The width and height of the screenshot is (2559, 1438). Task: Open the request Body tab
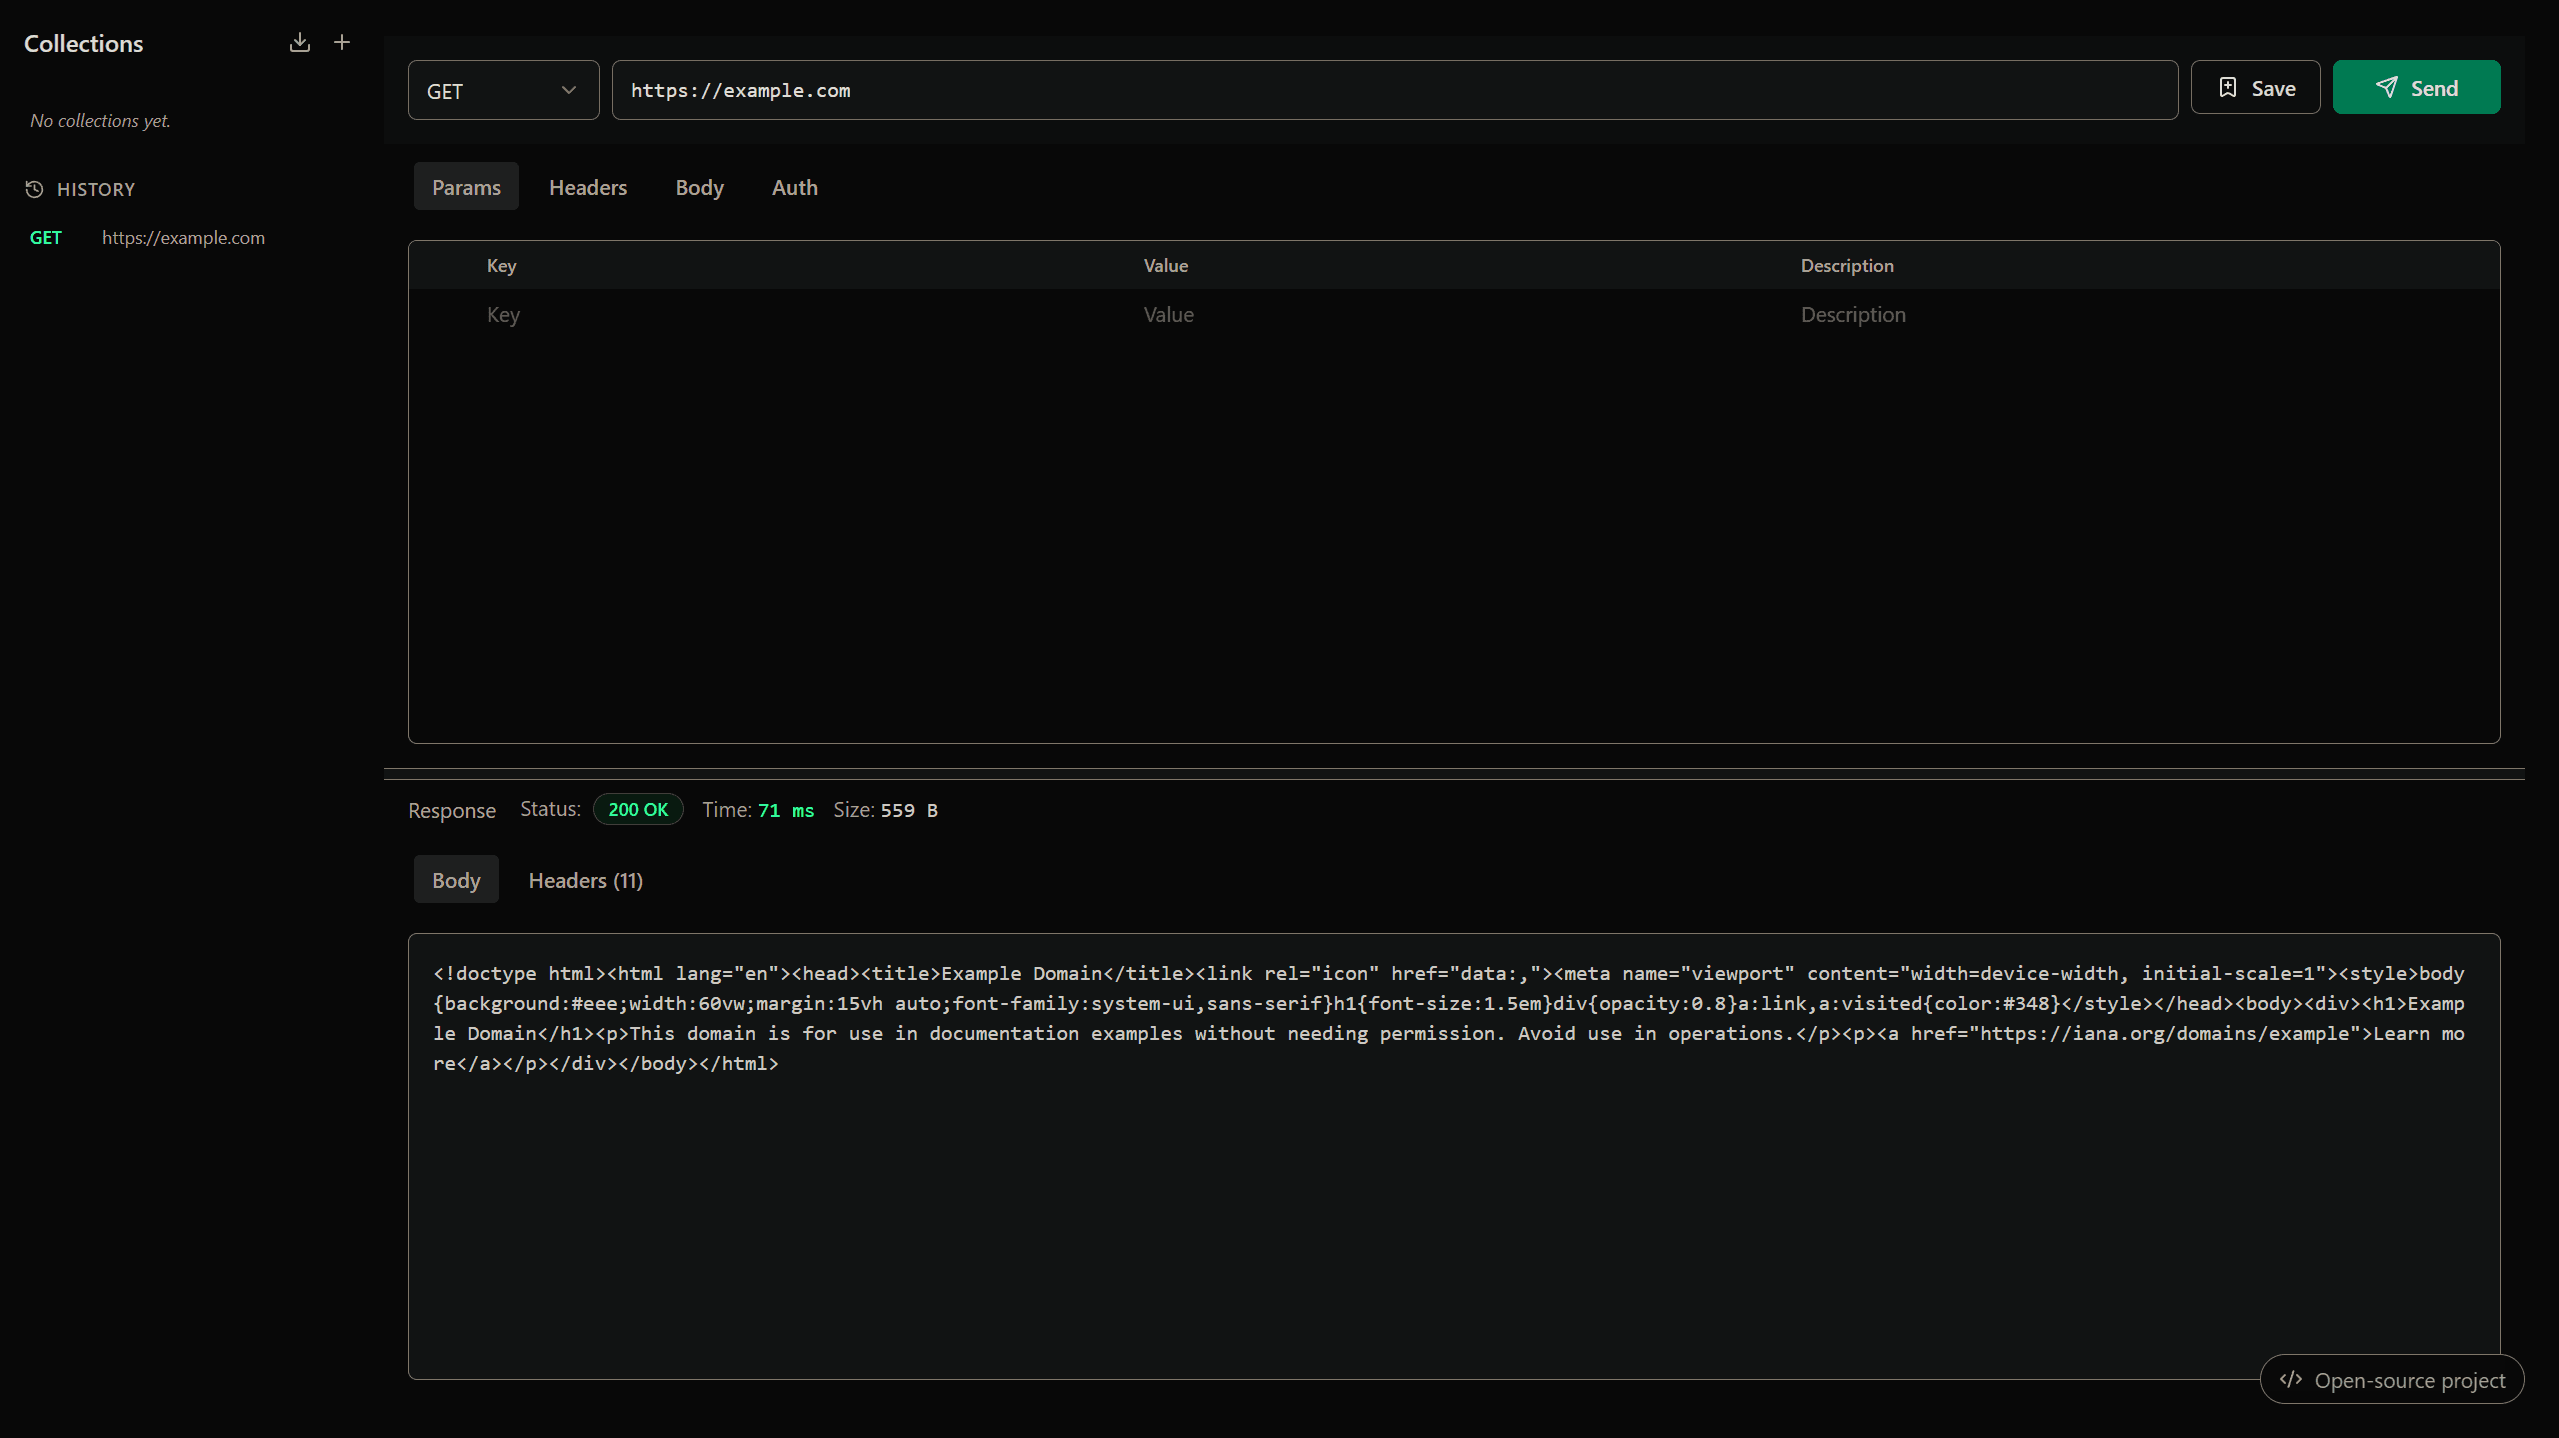click(x=699, y=187)
